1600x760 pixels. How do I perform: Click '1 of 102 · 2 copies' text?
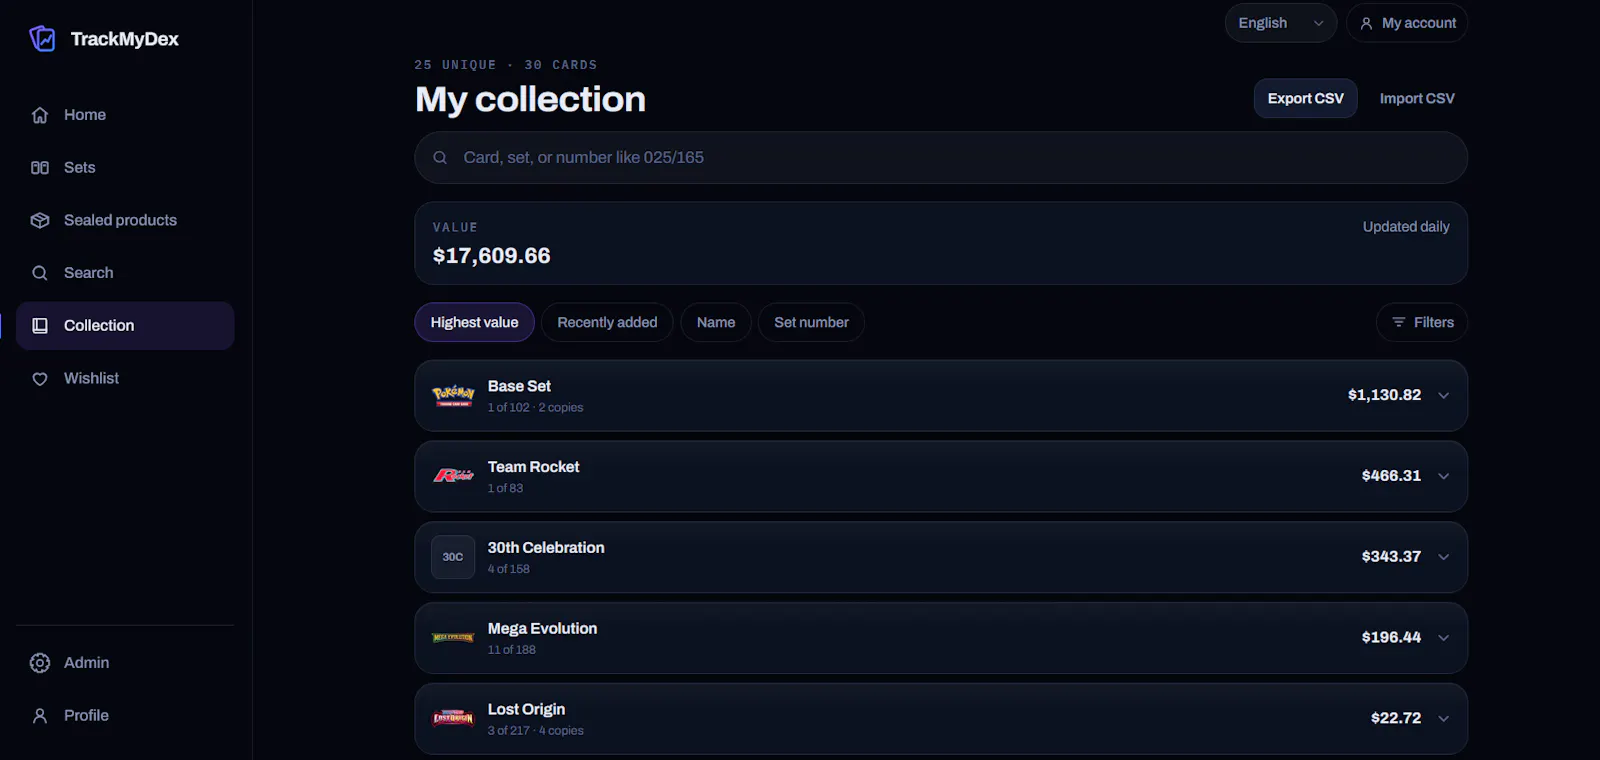pos(535,408)
